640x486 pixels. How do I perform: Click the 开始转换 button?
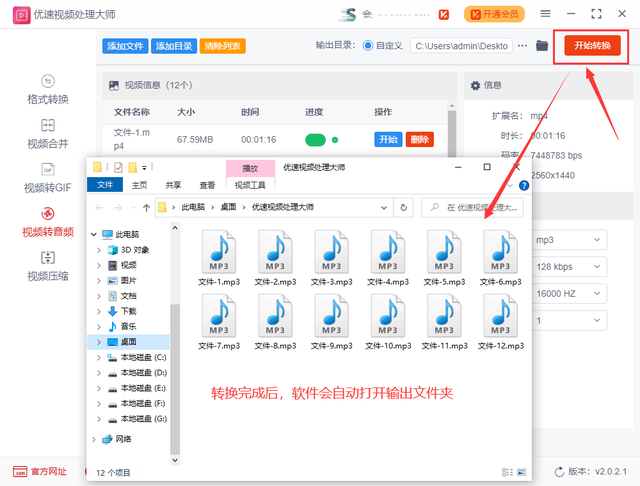pyautogui.click(x=592, y=45)
